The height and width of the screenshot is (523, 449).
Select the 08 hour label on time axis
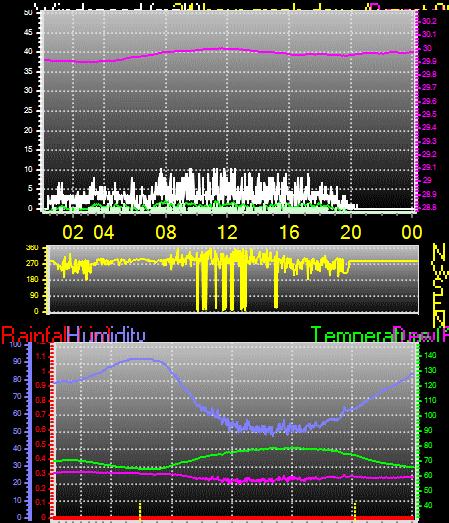(166, 232)
